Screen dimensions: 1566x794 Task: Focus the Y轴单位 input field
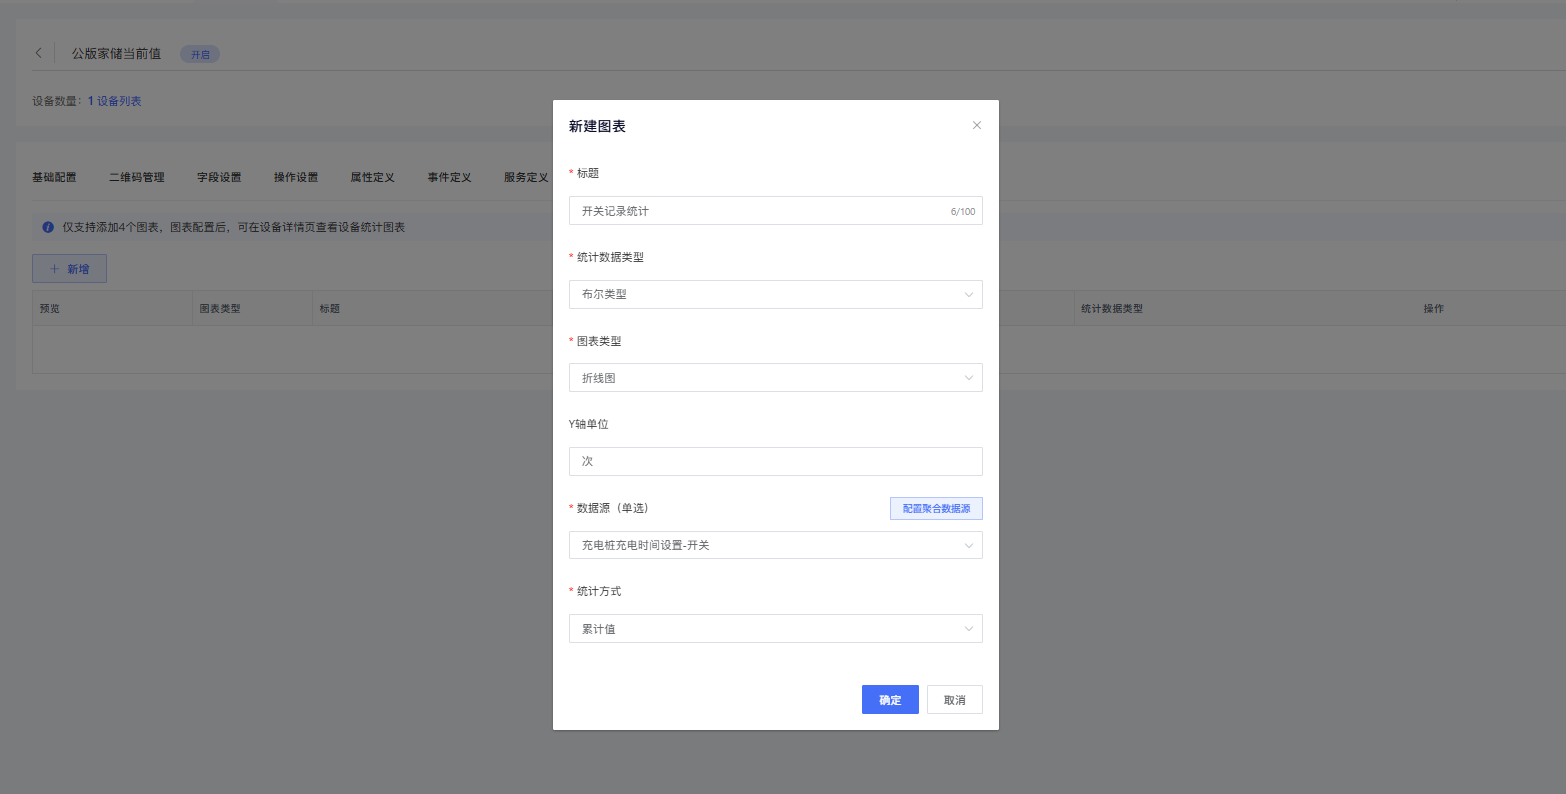(775, 461)
